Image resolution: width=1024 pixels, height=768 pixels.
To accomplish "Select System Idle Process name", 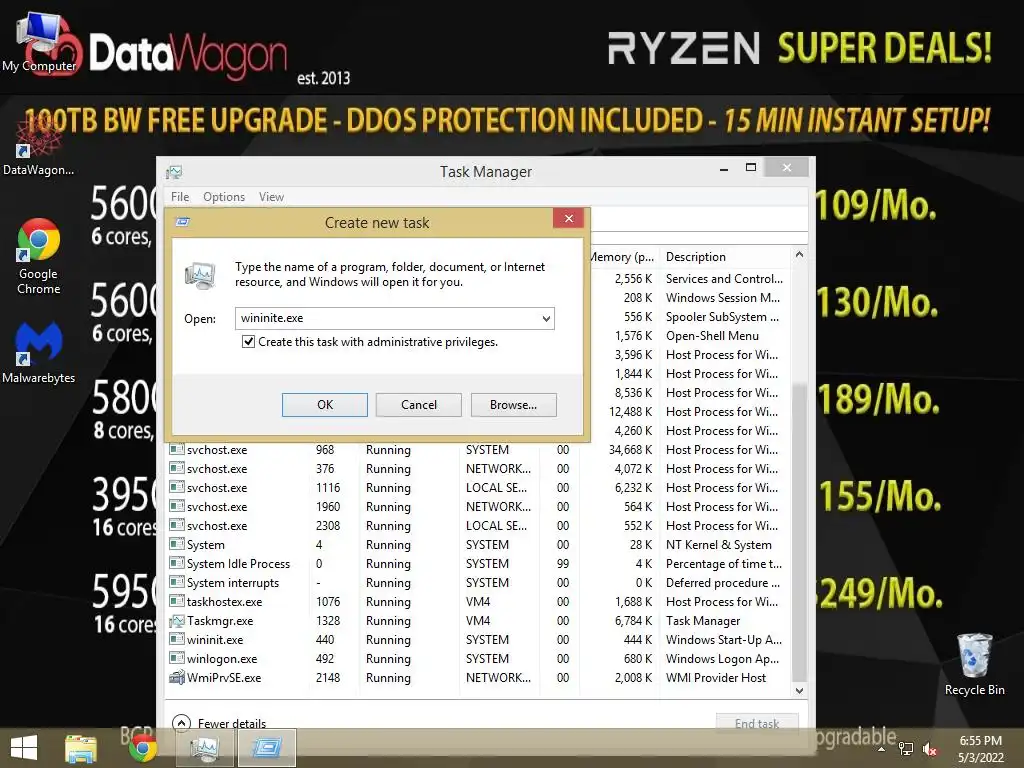I will (x=238, y=564).
